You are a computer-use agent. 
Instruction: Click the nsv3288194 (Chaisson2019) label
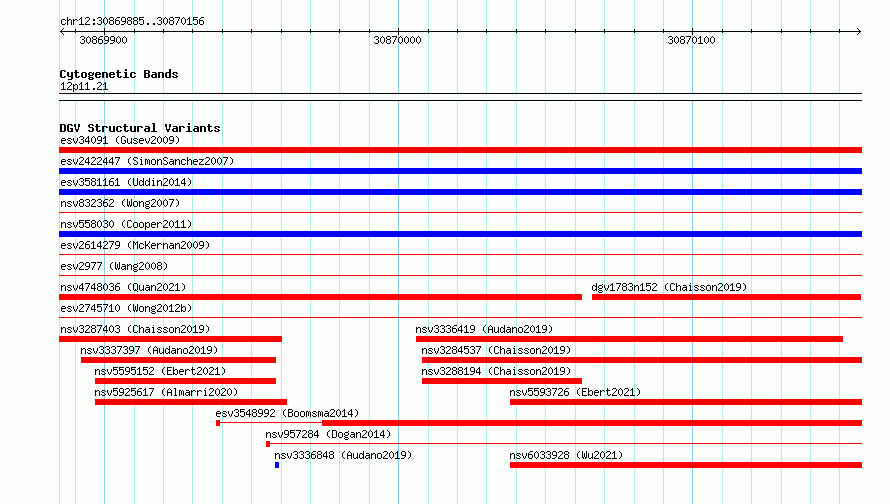(x=496, y=371)
